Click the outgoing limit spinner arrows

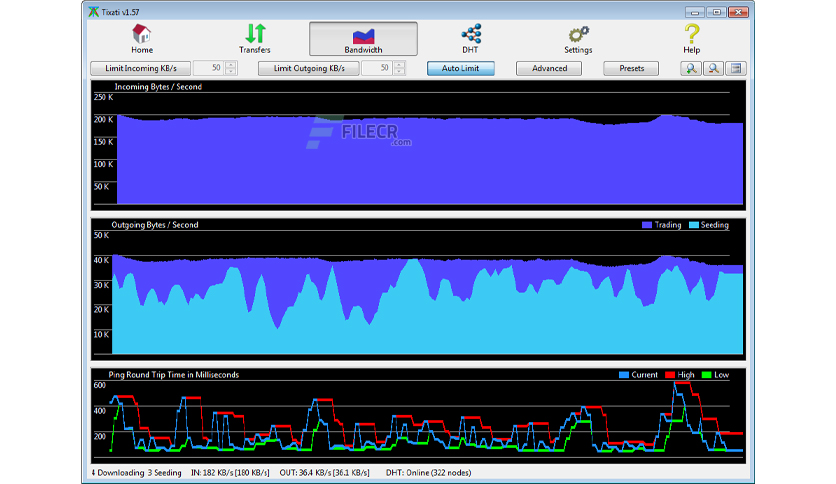tap(399, 68)
